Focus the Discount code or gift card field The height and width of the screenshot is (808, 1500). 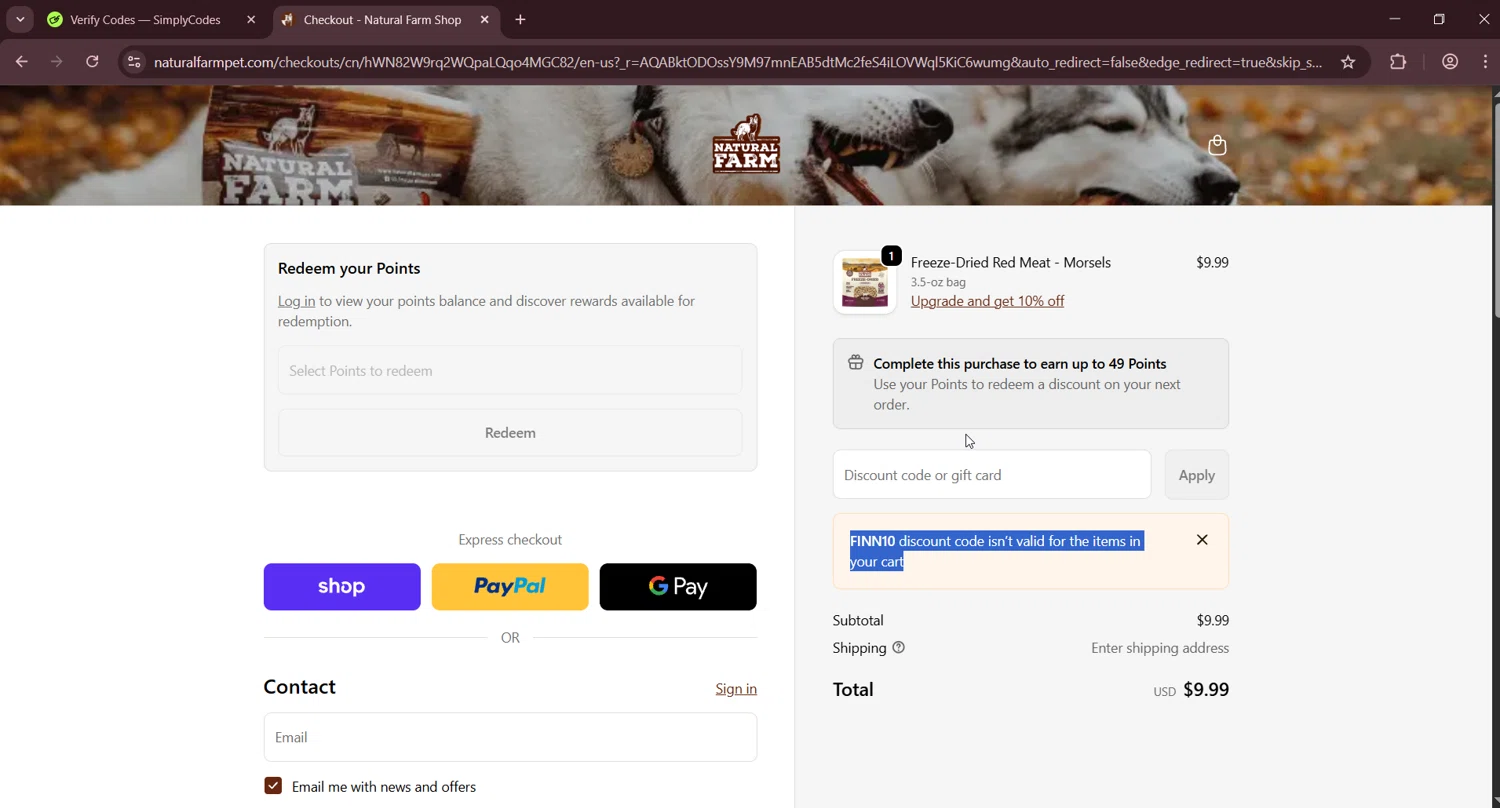point(992,475)
